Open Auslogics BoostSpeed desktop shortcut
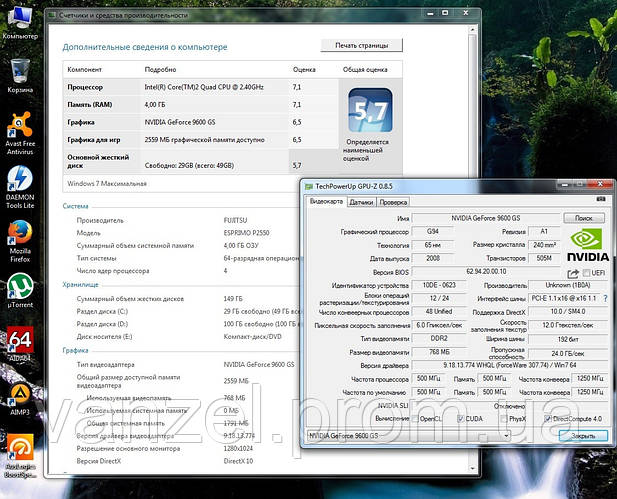This screenshot has height=499, width=617. click(20, 456)
